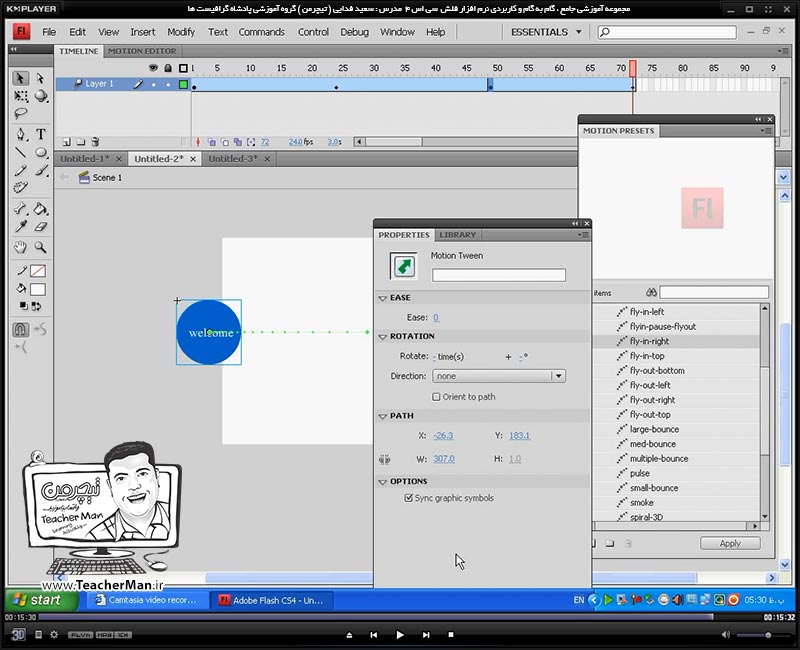
Task: Click the motion tween icon in Properties
Action: pos(404,266)
